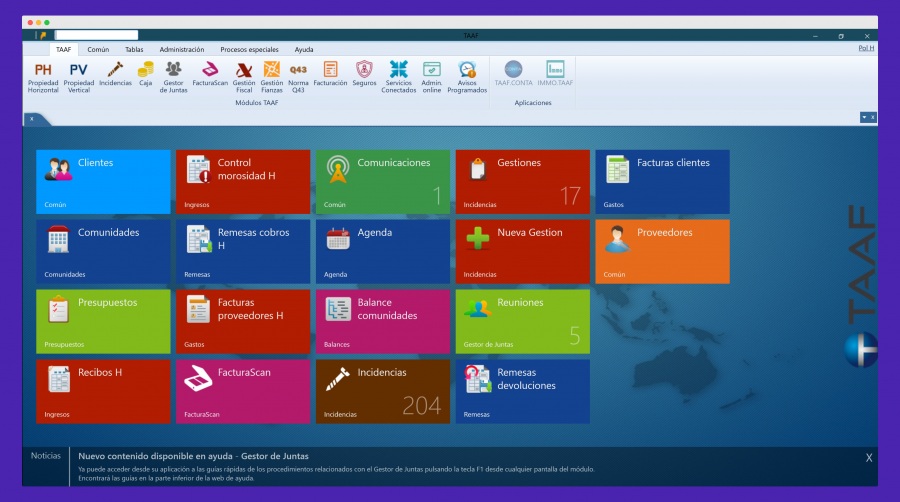Open the Propiedad Horizontal module

(43, 77)
